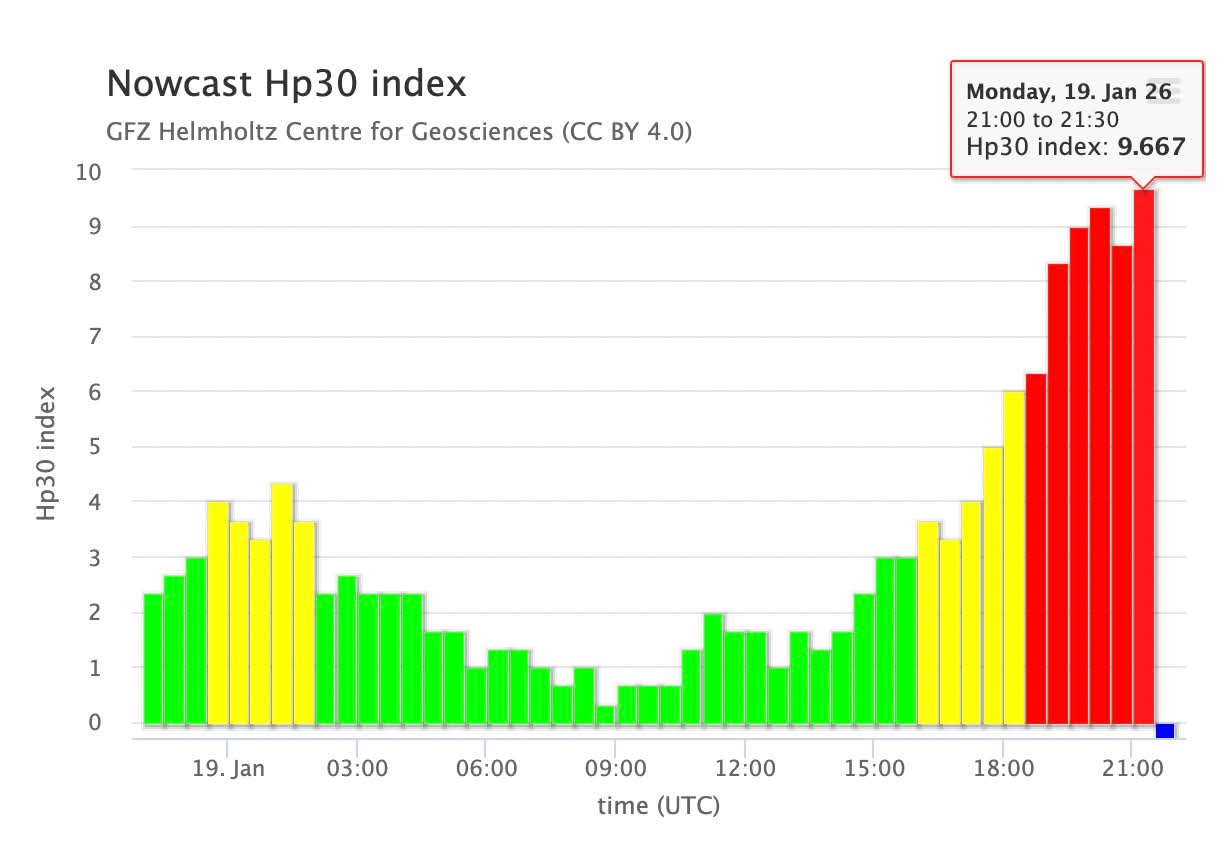Open the GFZ Helmholtz Centre credit text

399,132
